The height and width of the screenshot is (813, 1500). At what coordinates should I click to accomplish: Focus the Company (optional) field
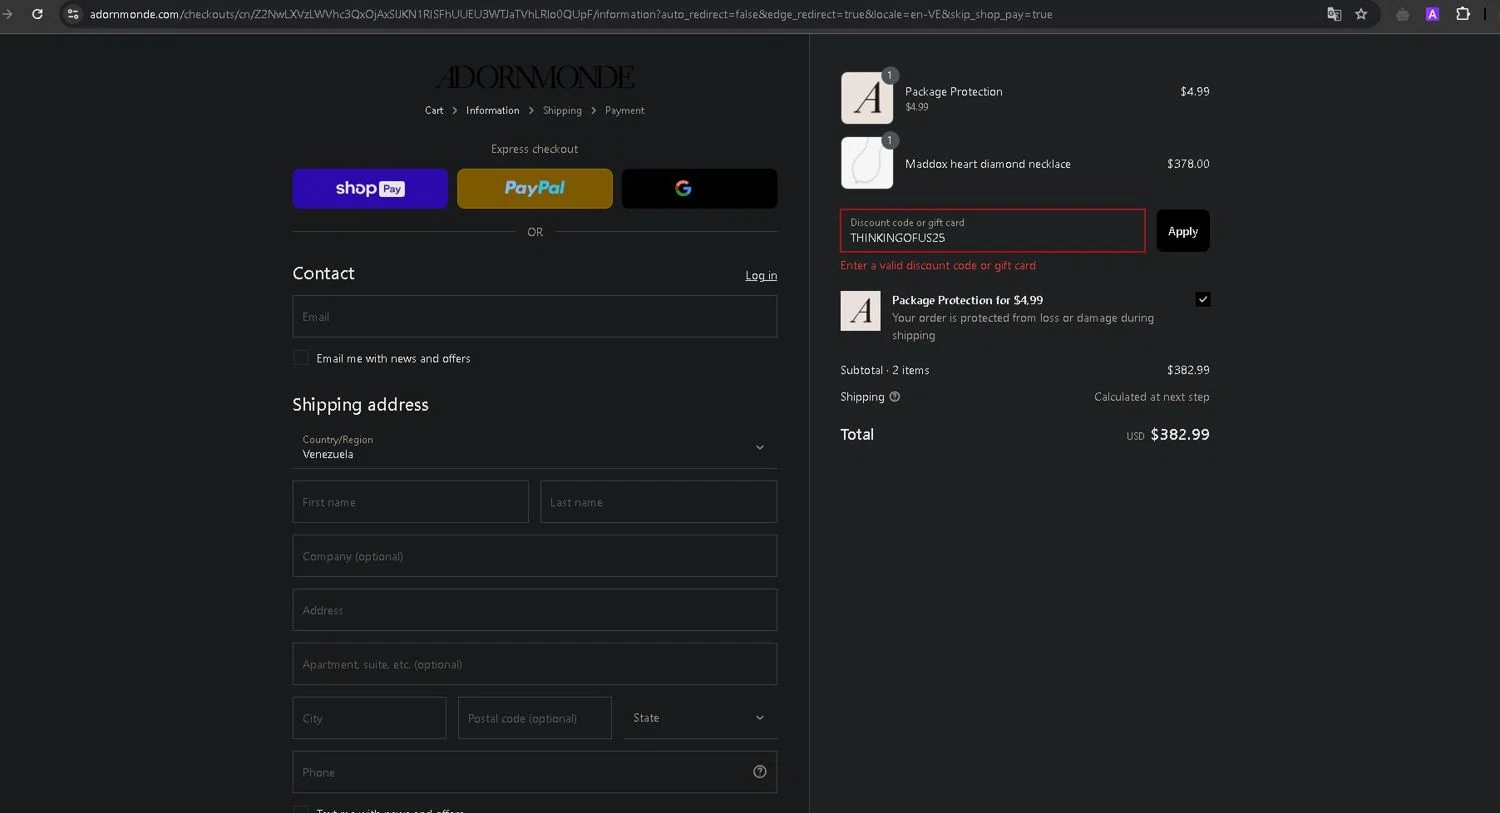tap(535, 556)
